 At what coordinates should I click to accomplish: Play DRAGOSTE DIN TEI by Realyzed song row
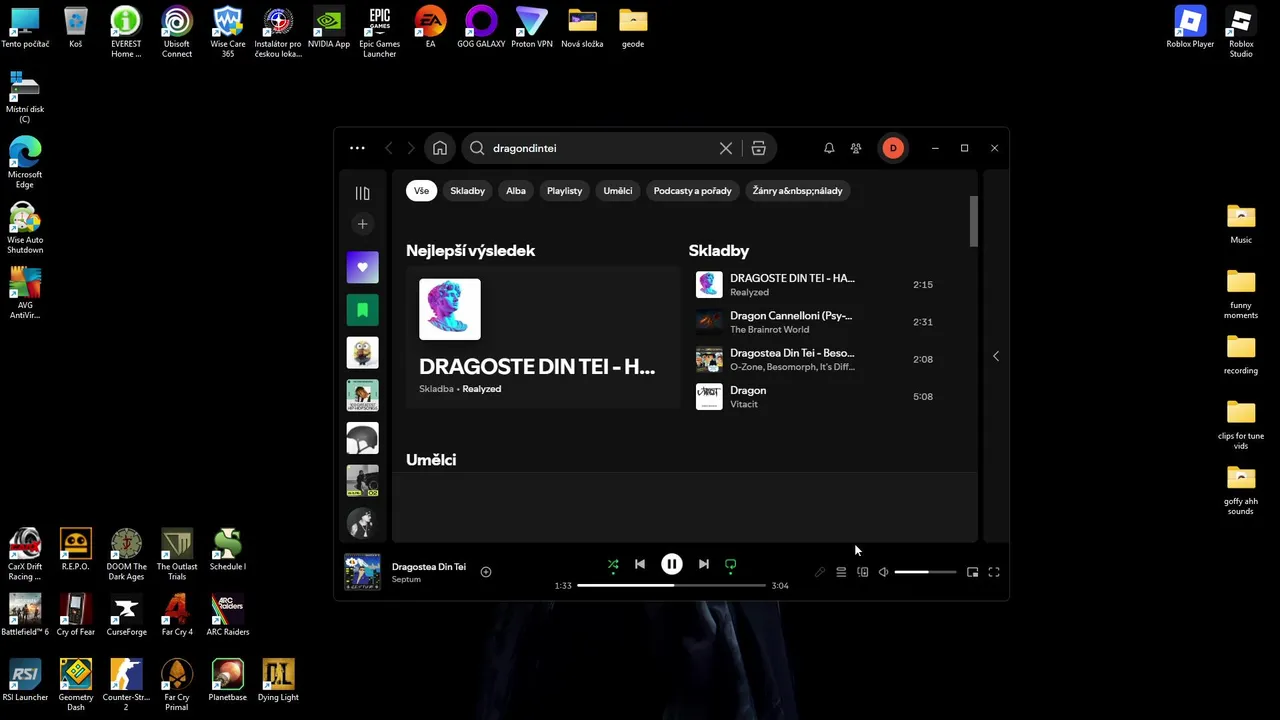(818, 284)
